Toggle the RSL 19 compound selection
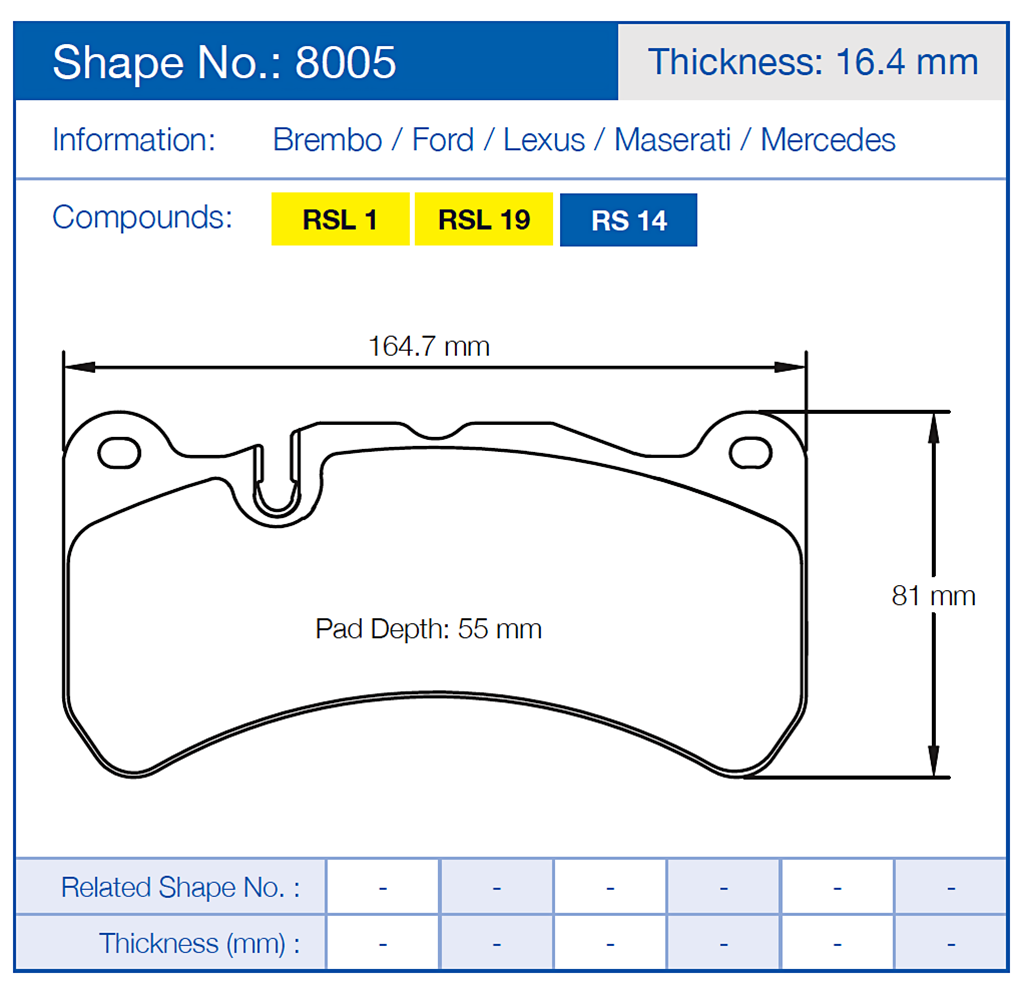The image size is (1024, 988). pyautogui.click(x=484, y=219)
